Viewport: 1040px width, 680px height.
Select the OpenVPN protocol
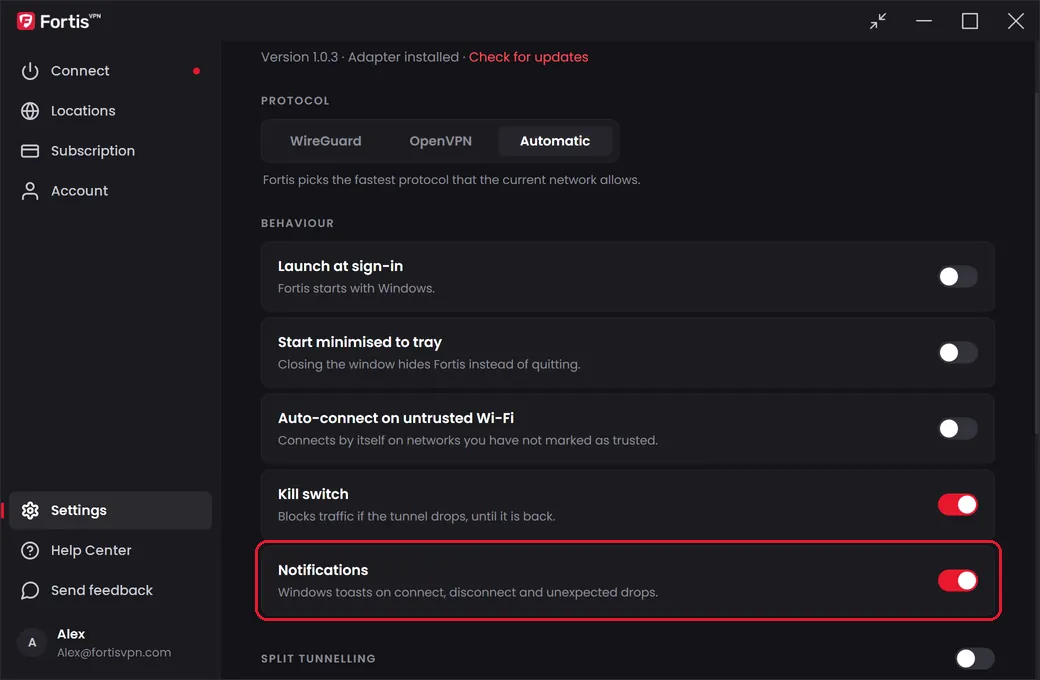440,141
